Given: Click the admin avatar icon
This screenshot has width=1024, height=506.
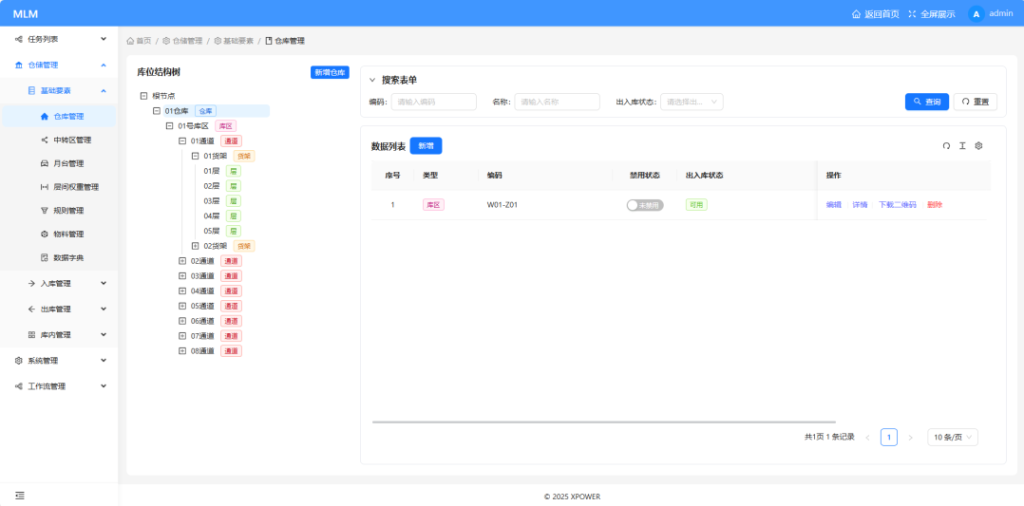Looking at the screenshot, I should pos(976,14).
